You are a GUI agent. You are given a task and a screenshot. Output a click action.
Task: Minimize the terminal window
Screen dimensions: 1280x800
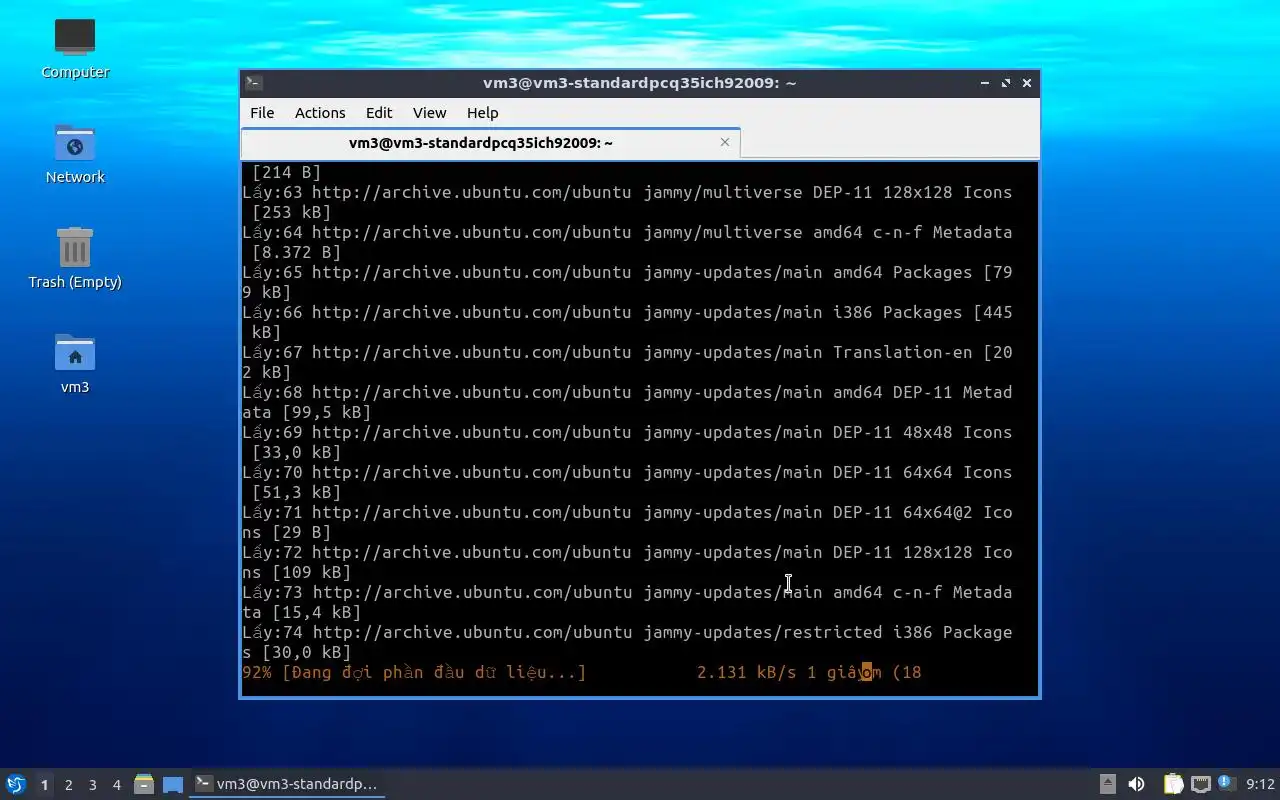[x=985, y=83]
